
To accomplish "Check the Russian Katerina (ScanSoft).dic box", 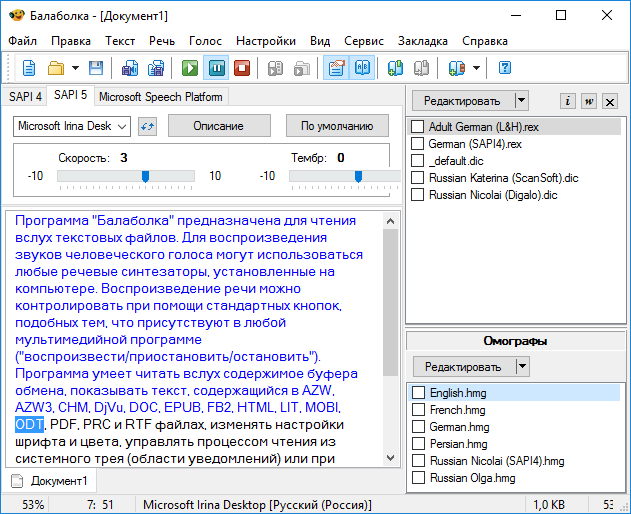I will pos(418,177).
